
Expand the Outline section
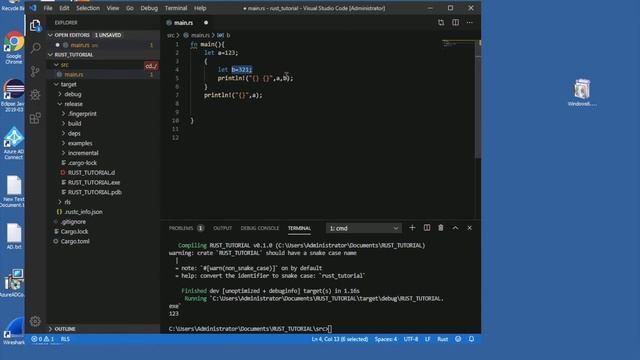50,329
